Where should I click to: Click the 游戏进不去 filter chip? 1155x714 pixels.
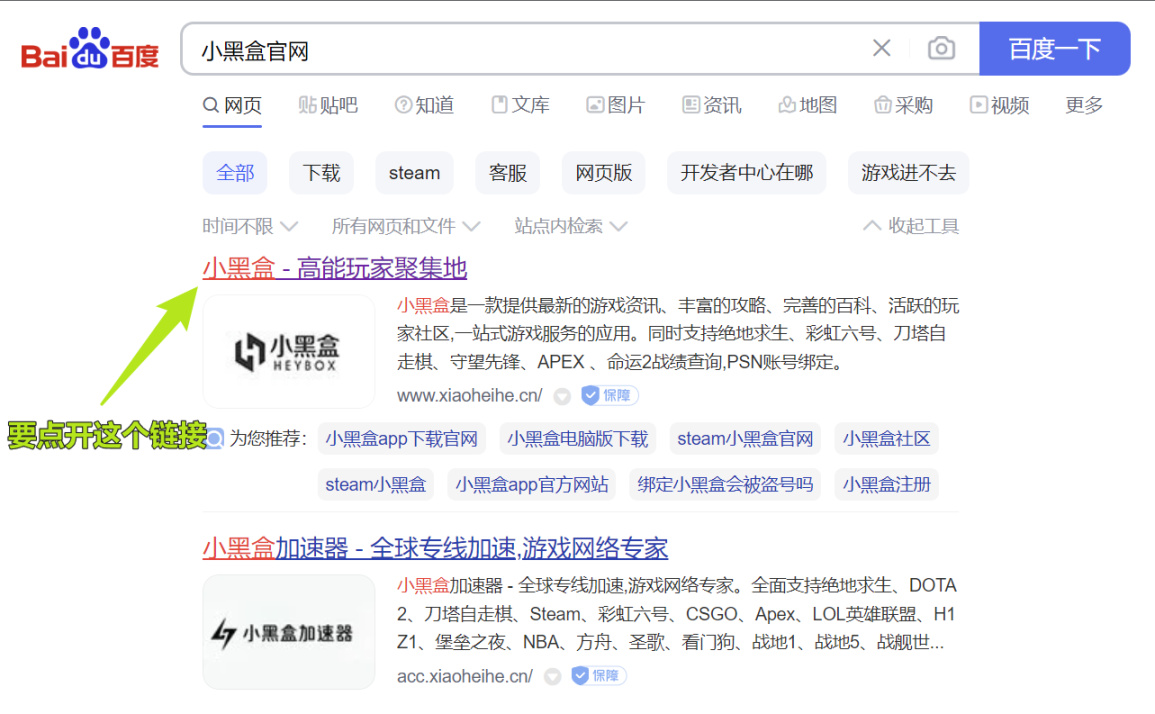tap(908, 173)
